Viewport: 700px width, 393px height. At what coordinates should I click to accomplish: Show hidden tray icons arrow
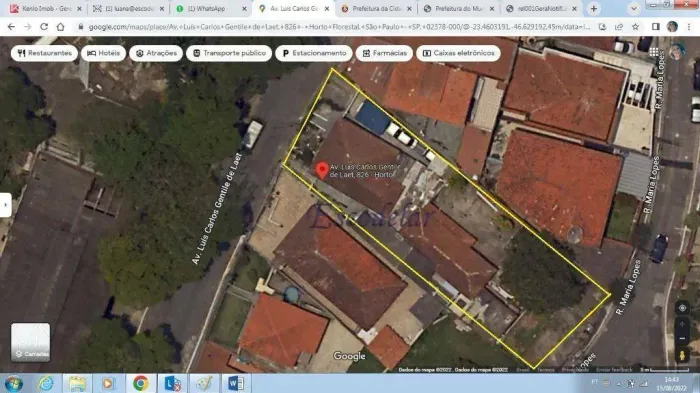(618, 384)
